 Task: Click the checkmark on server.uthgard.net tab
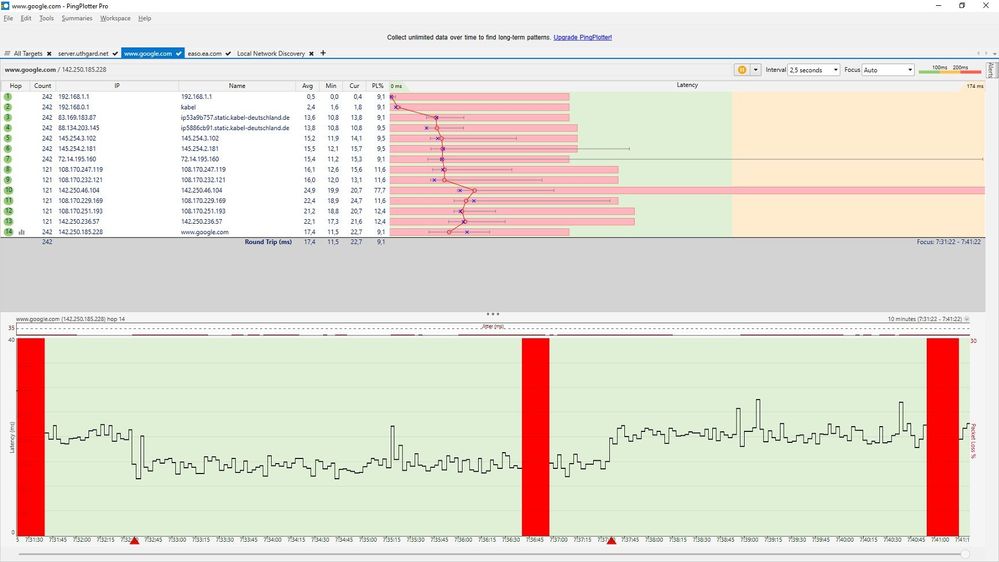[115, 54]
